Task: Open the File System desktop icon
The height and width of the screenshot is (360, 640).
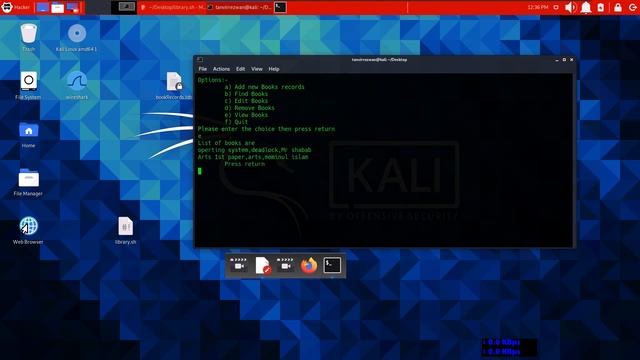Action: 28,86
